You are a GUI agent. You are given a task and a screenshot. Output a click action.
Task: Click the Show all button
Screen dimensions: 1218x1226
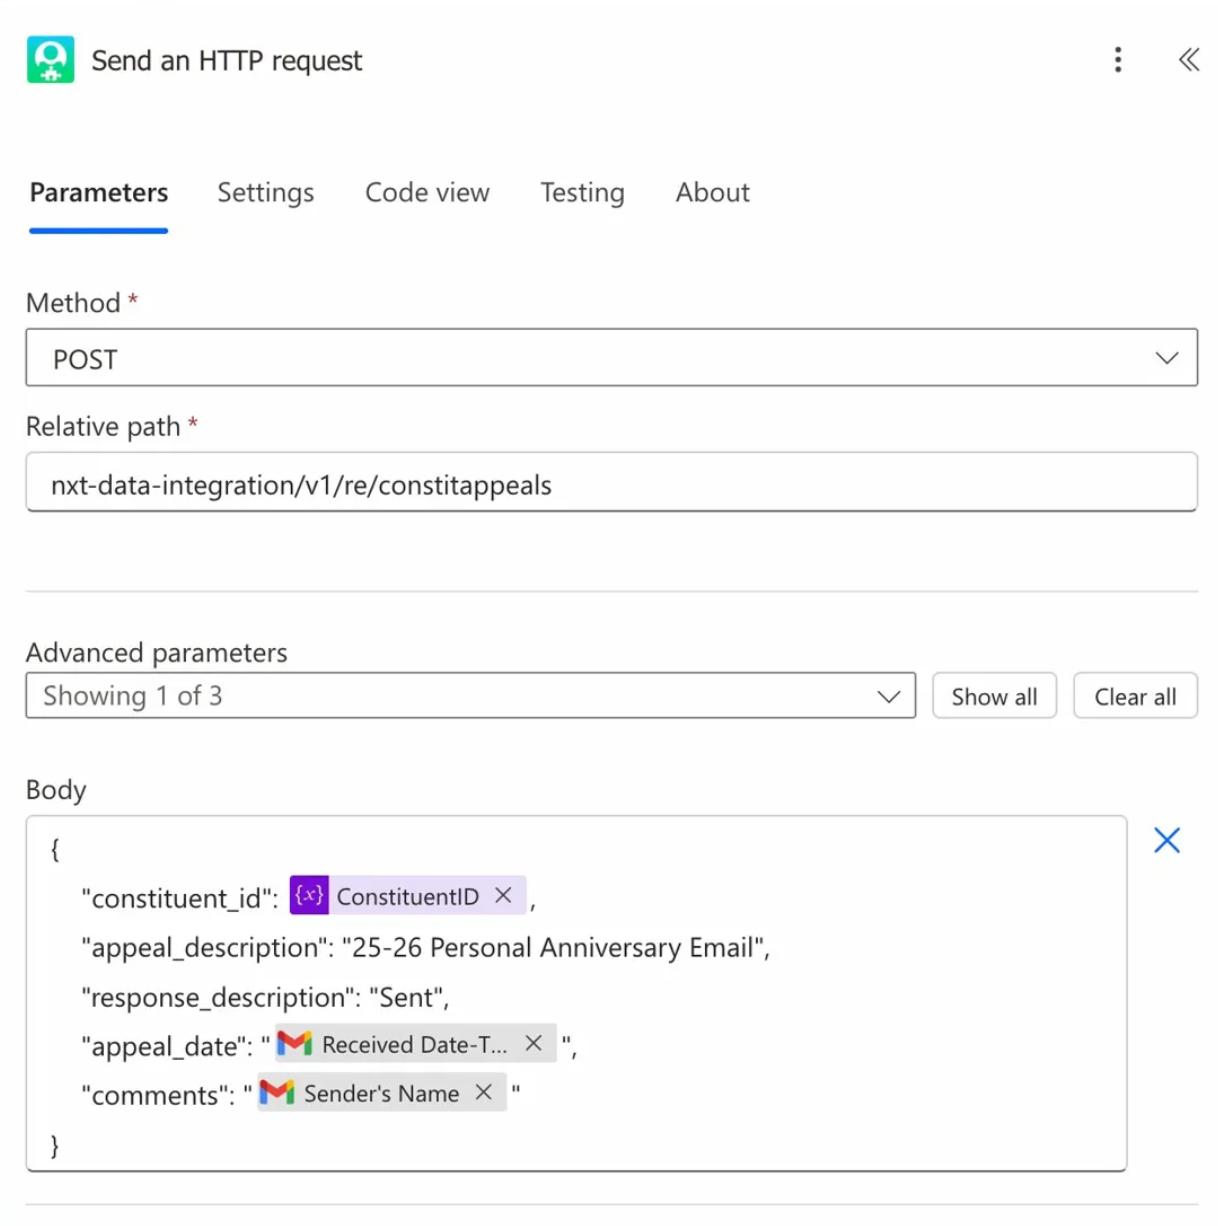[x=994, y=696]
